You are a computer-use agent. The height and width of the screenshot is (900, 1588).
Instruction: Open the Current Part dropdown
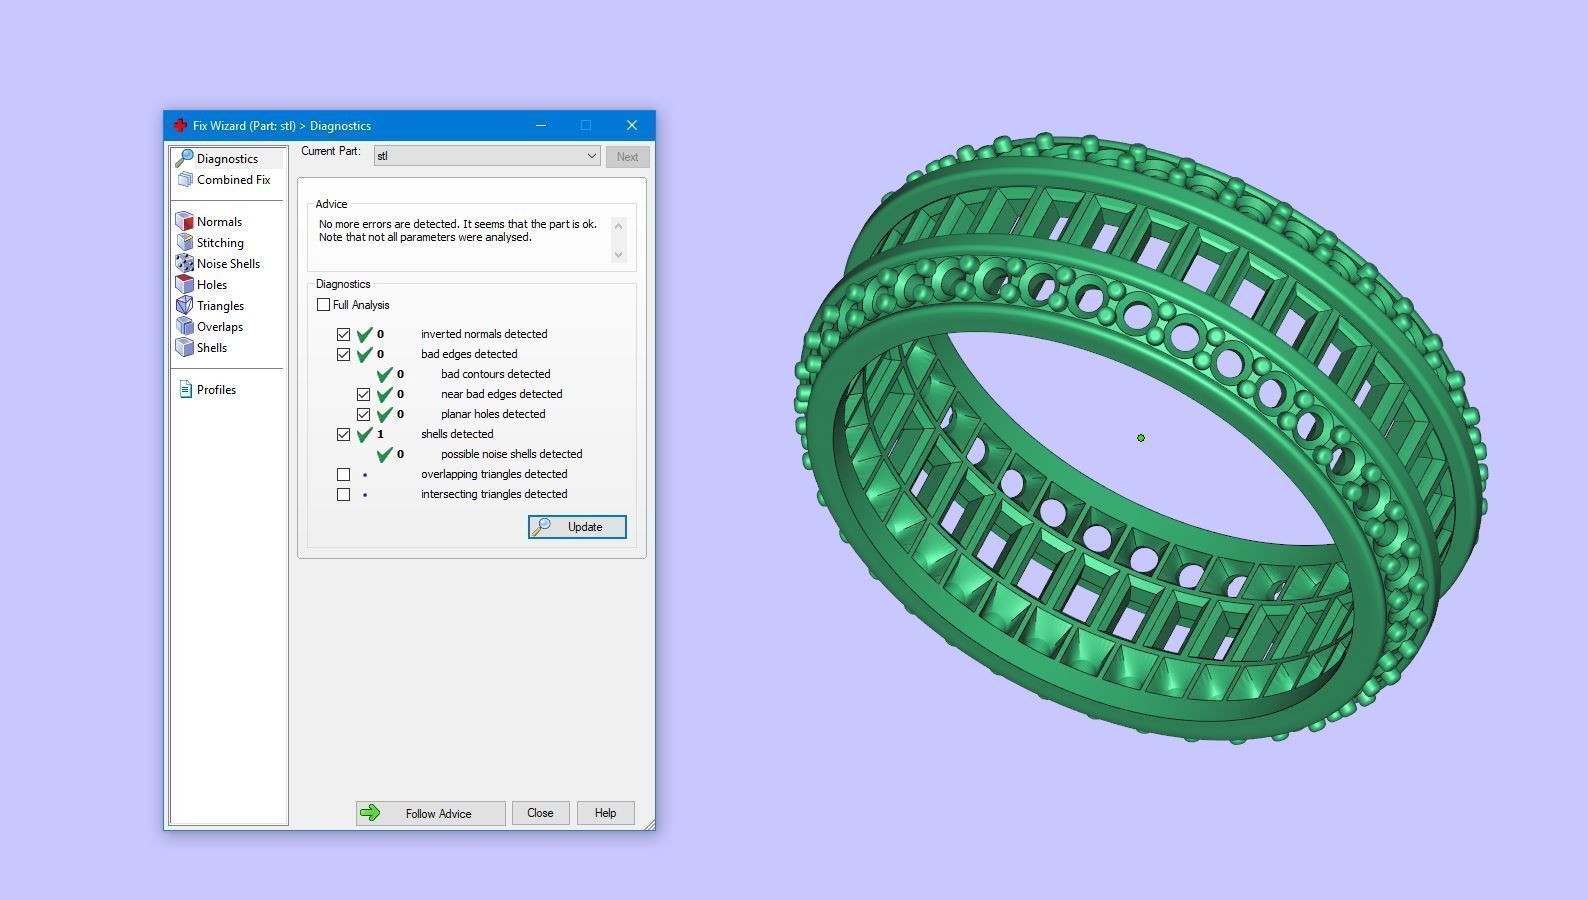[487, 156]
